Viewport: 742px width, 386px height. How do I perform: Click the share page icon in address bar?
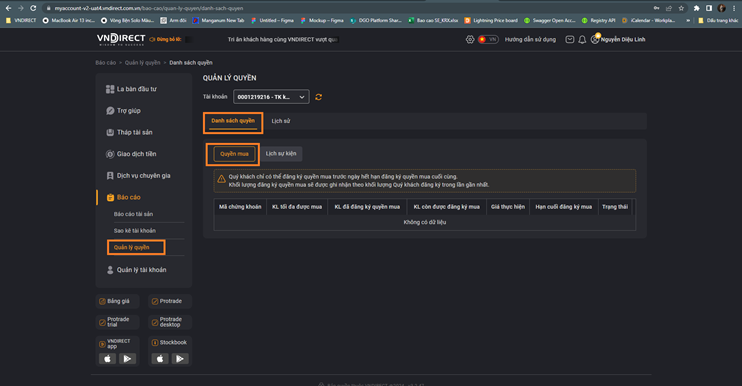669,8
